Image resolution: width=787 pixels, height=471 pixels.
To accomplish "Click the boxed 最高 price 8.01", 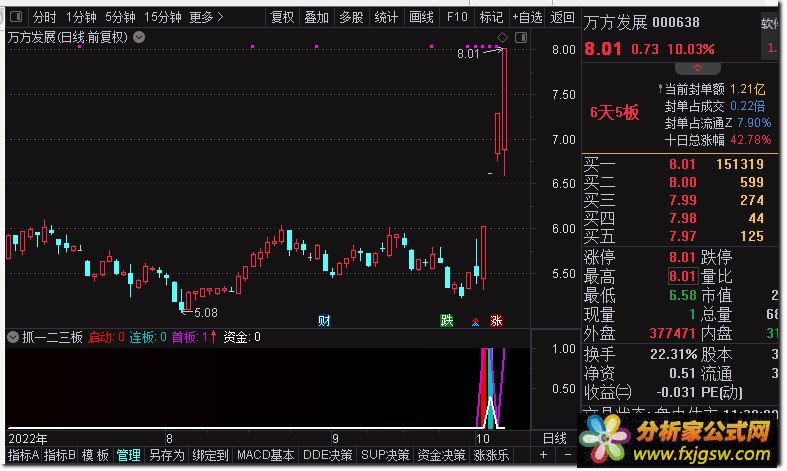I will (x=682, y=276).
